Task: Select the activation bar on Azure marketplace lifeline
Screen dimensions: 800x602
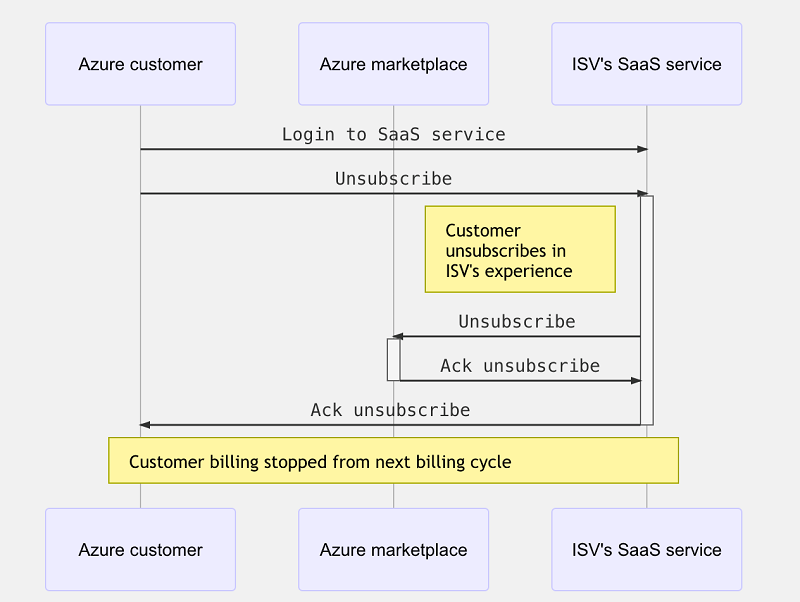Action: pyautogui.click(x=392, y=358)
